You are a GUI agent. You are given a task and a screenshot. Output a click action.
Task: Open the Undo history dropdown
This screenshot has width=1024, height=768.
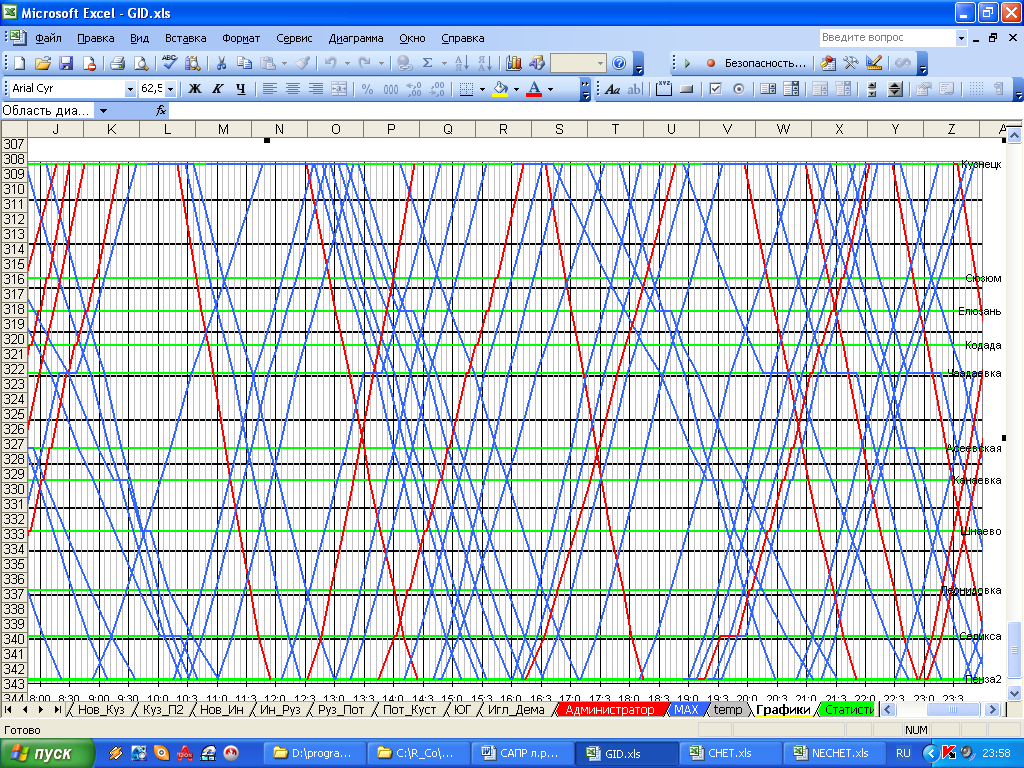pyautogui.click(x=347, y=63)
